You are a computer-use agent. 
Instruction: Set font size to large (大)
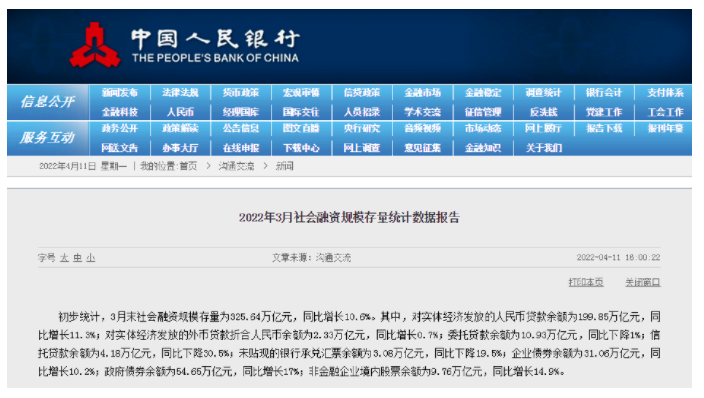click(64, 258)
